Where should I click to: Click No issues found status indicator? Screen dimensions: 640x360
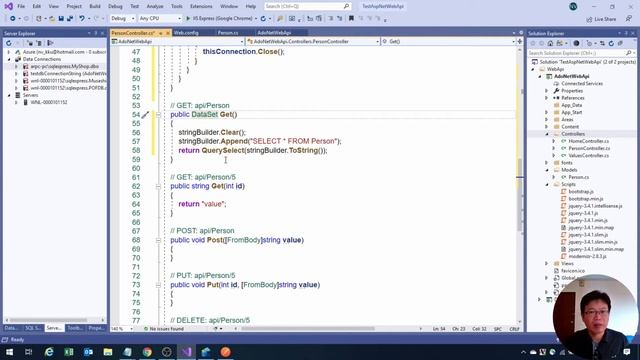point(164,329)
